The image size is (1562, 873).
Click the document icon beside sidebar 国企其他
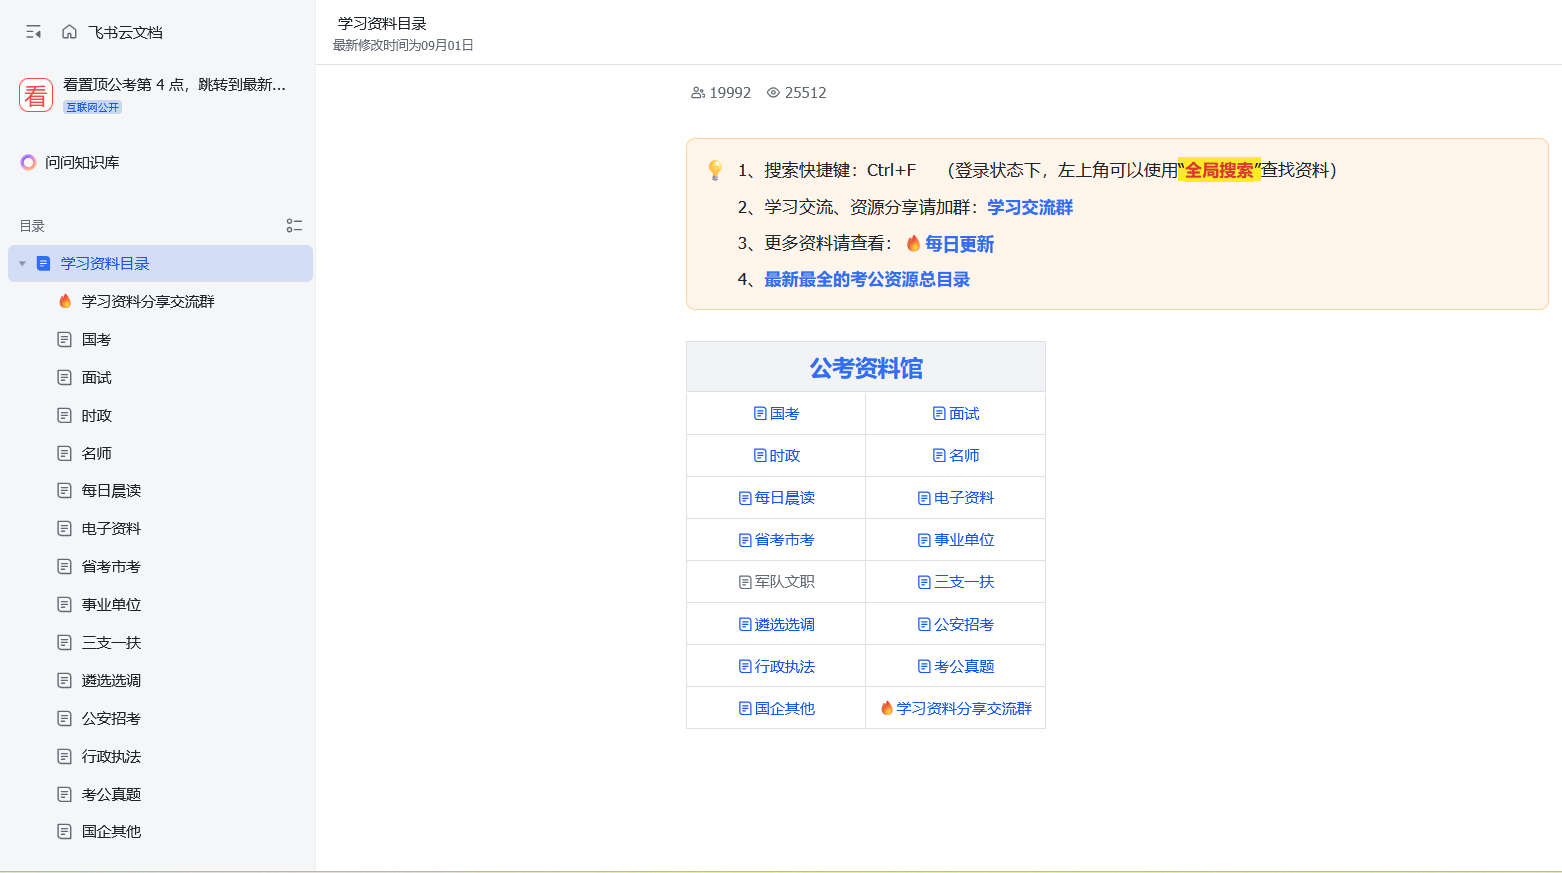click(64, 832)
